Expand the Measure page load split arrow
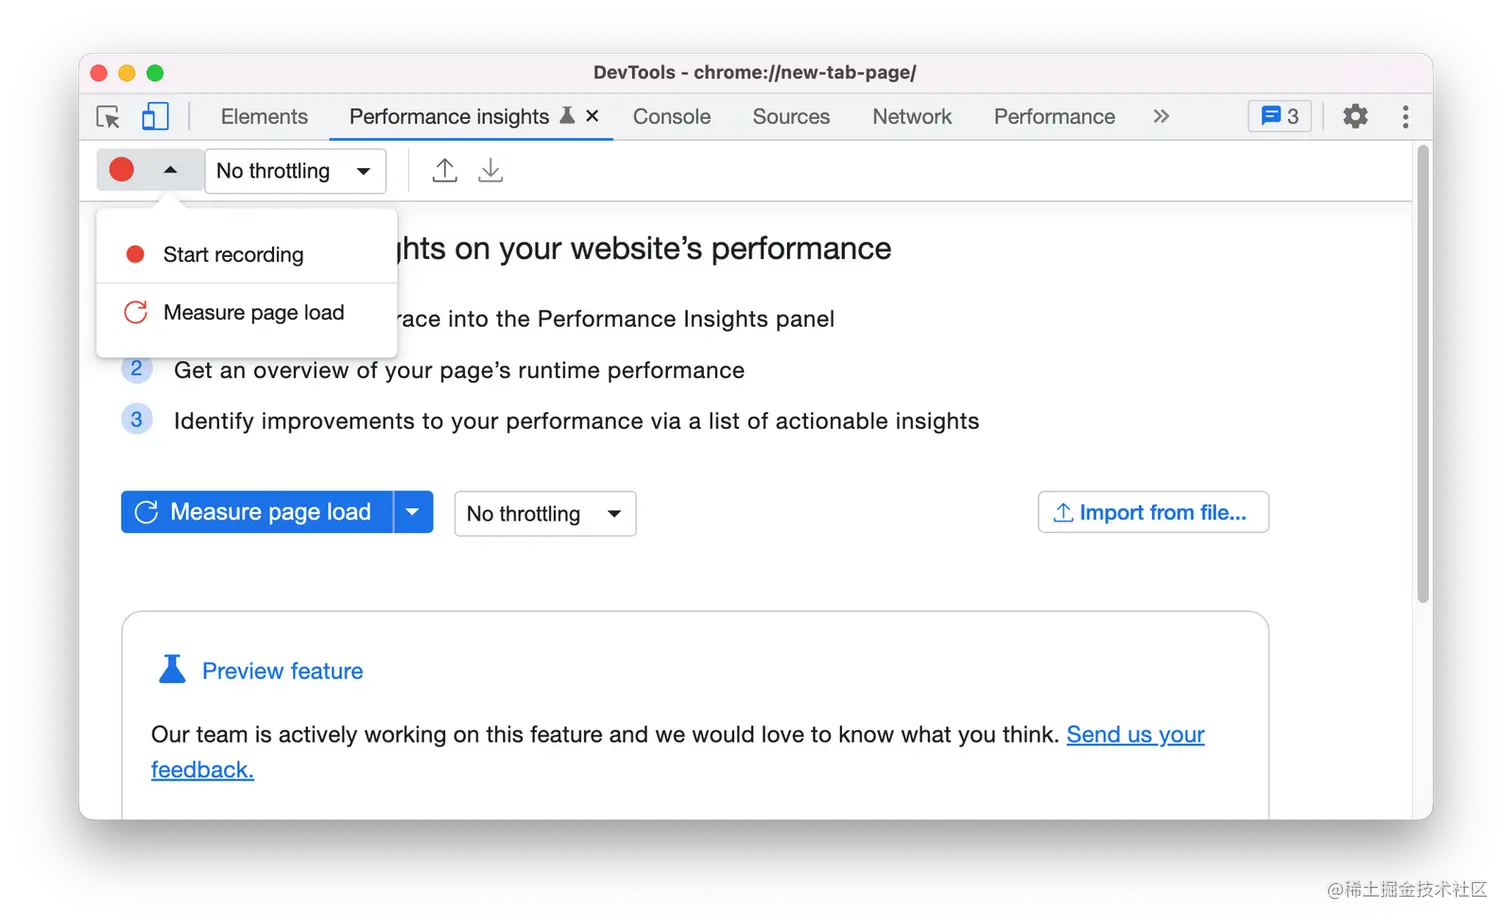This screenshot has height=924, width=1512. (412, 512)
